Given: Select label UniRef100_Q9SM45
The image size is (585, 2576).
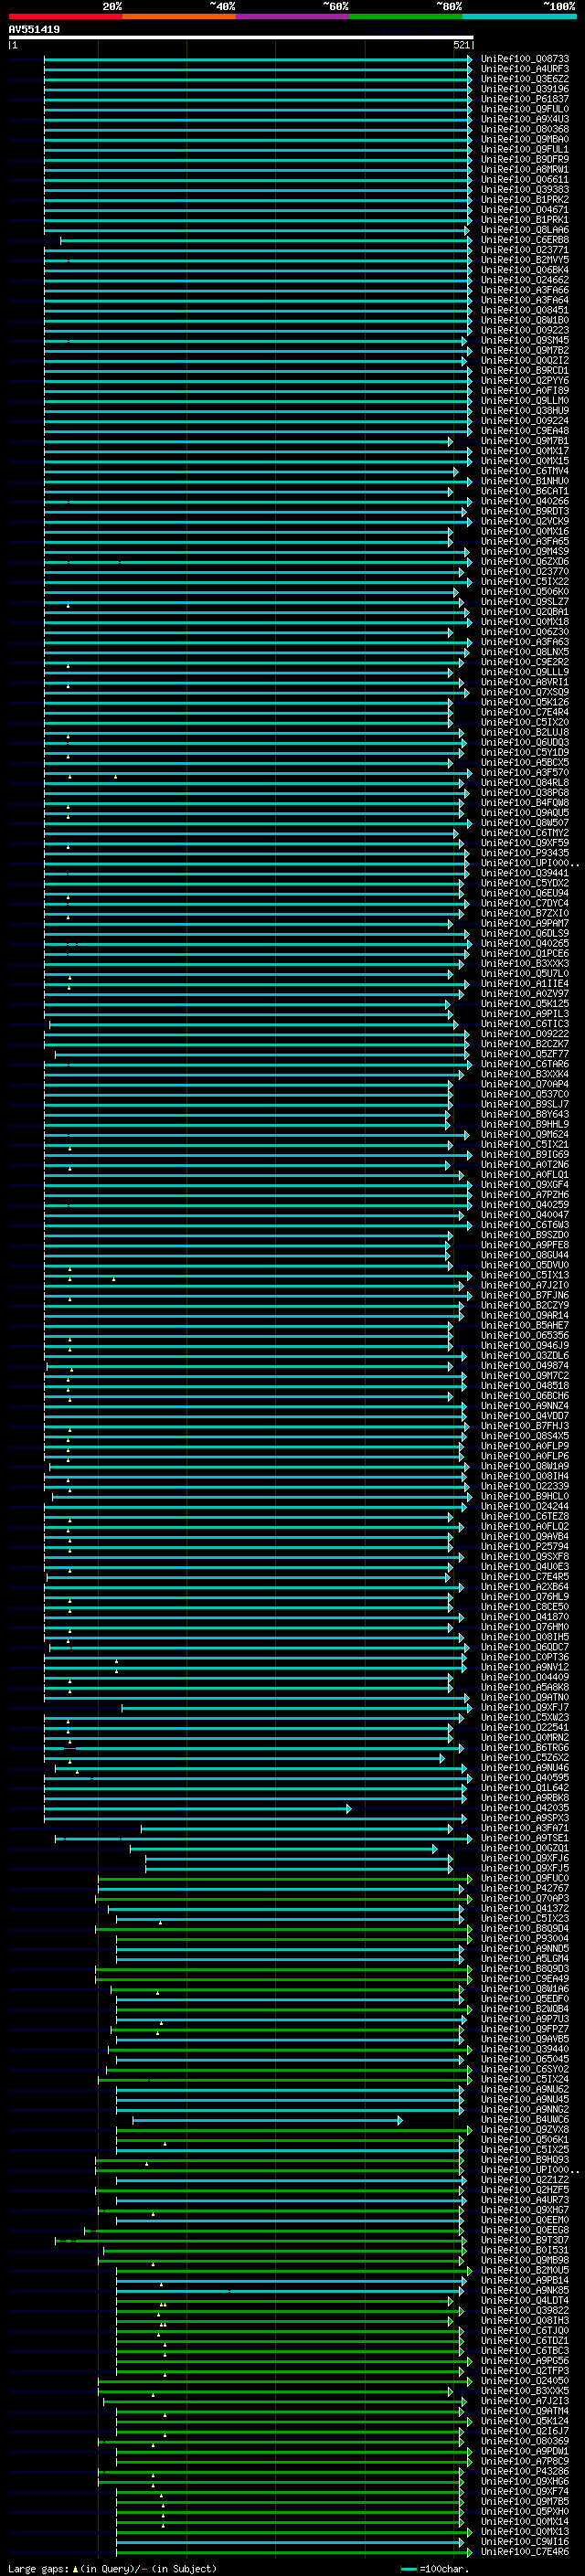Looking at the screenshot, I should [525, 340].
